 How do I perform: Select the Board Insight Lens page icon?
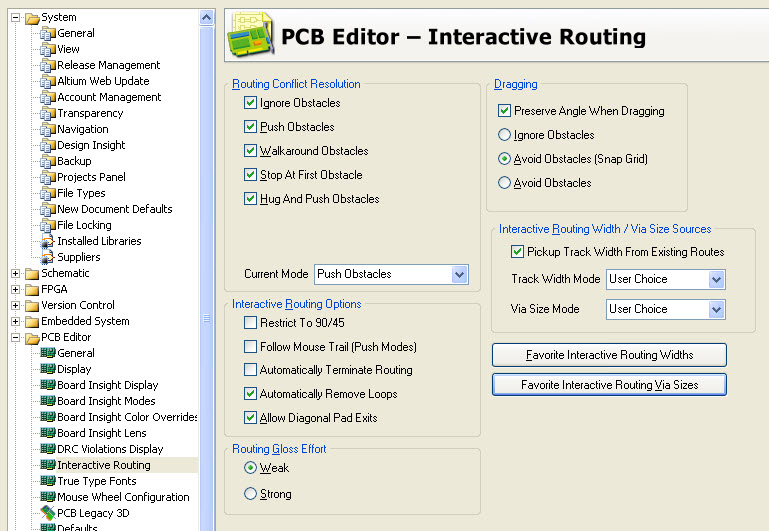(48, 433)
